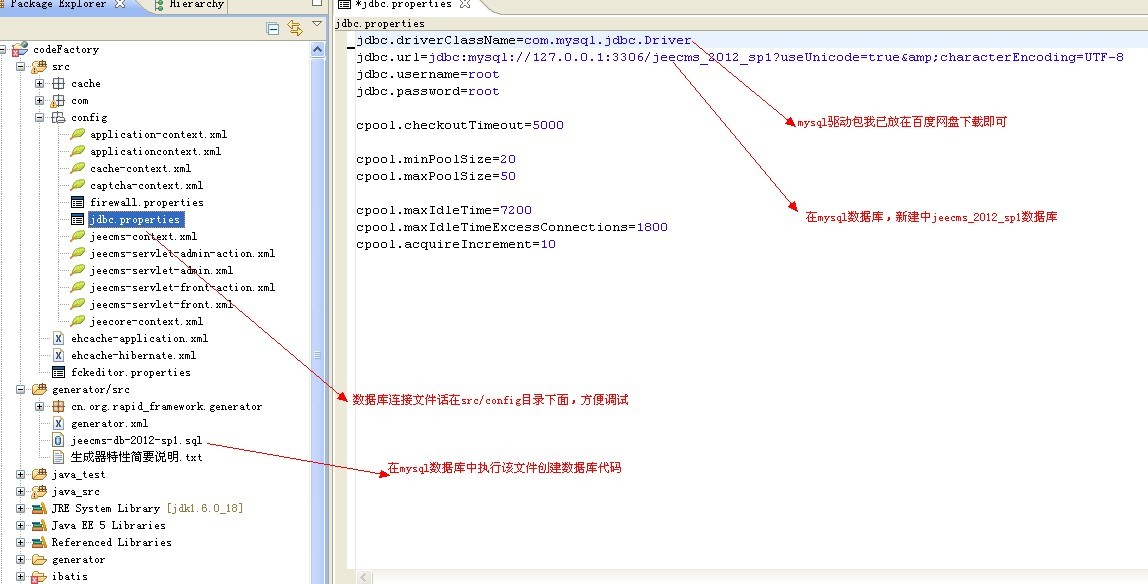1148x584 pixels.
Task: Click the src source folder icon
Action: tap(39, 67)
